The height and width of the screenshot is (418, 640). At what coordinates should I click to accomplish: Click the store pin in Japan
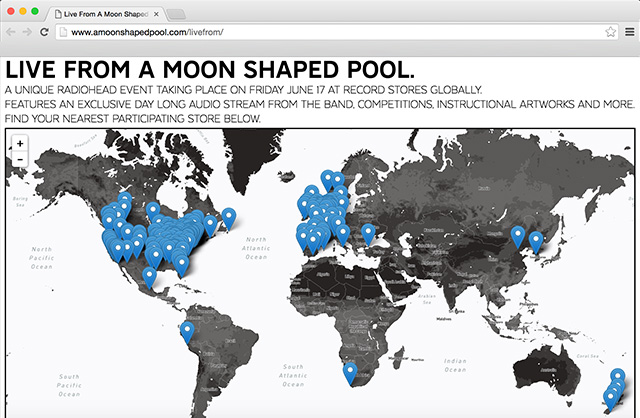pos(536,240)
